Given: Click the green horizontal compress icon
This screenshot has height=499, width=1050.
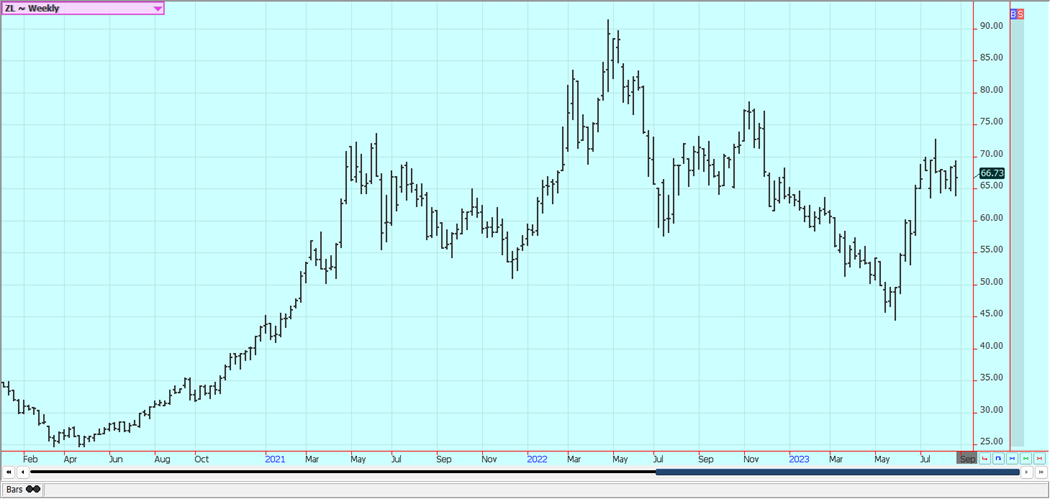Looking at the screenshot, I should coord(1026,459).
